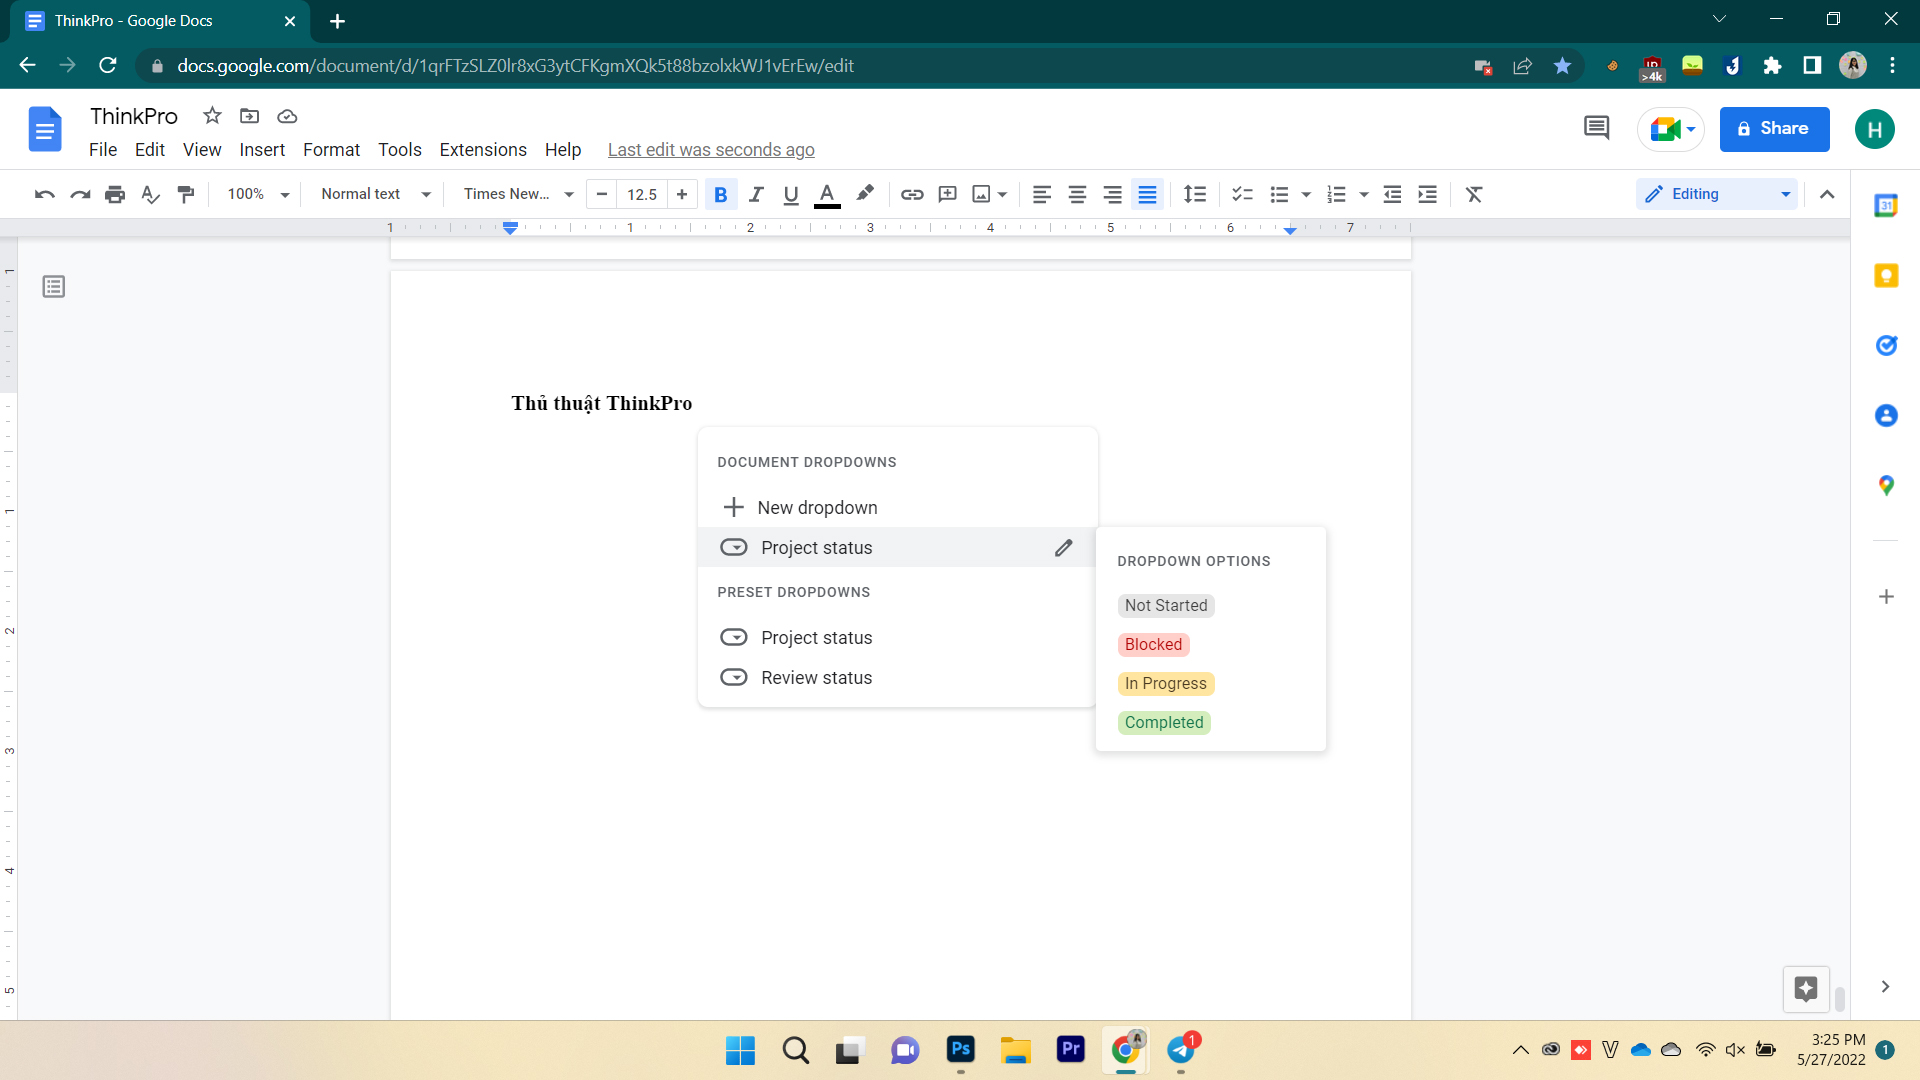Print the document with printer icon
The width and height of the screenshot is (1920, 1080).
115,194
